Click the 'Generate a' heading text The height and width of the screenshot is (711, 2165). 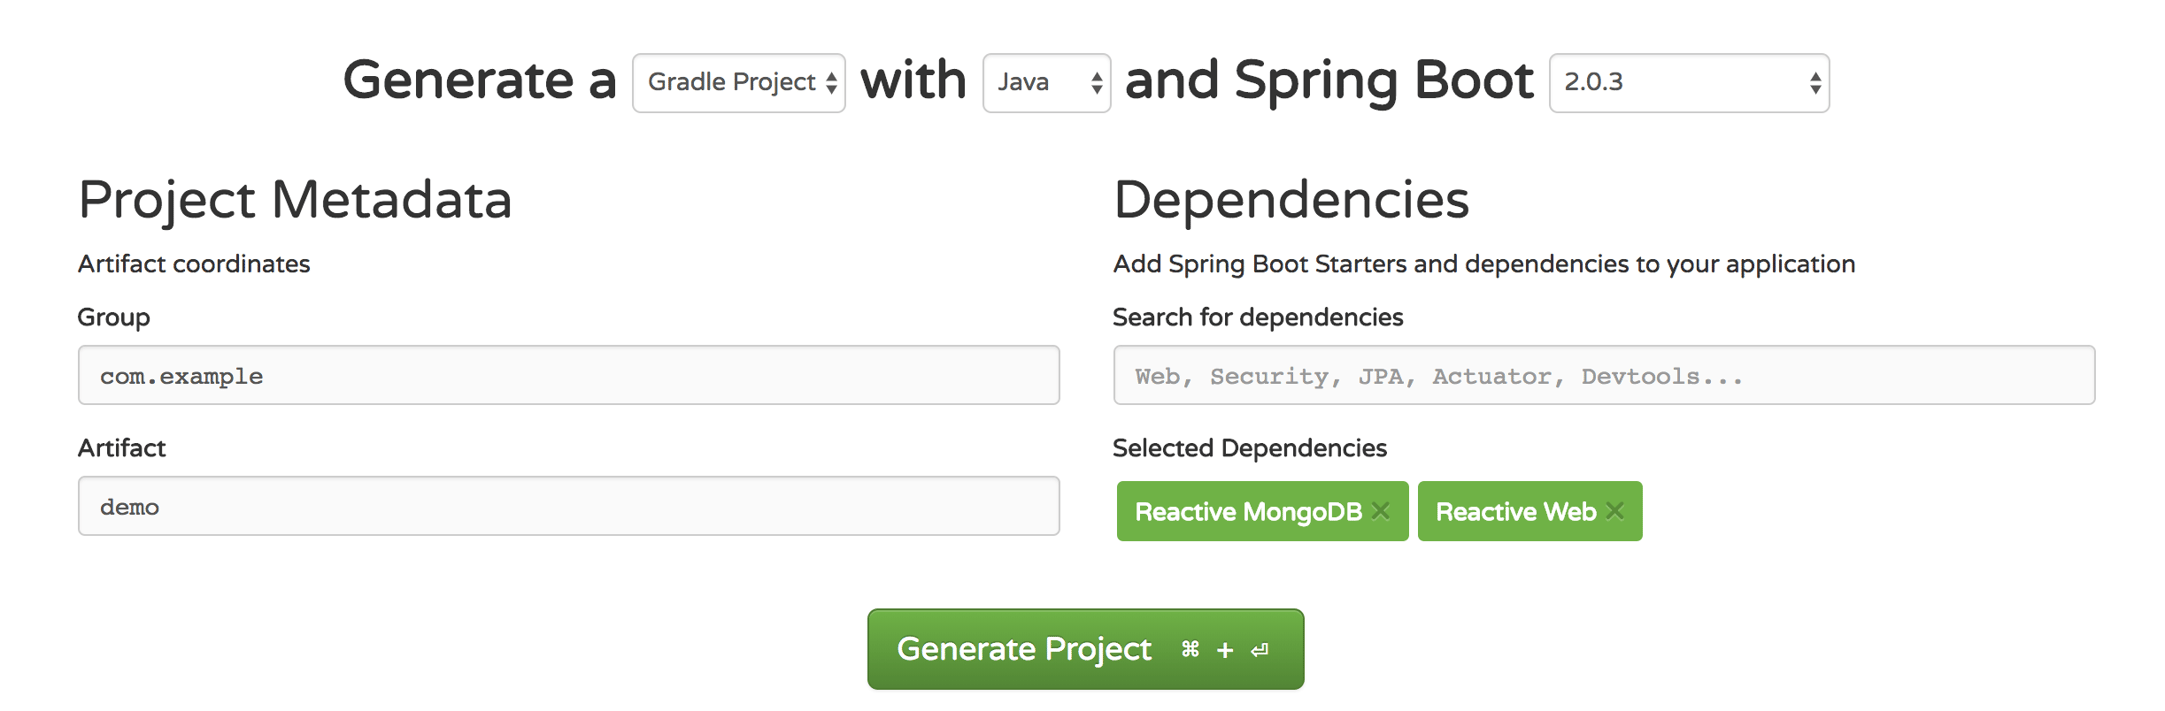pos(480,80)
